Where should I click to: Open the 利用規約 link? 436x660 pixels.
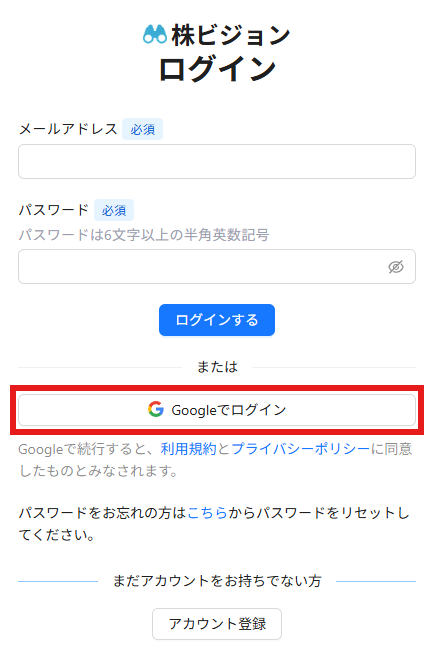coord(189,449)
